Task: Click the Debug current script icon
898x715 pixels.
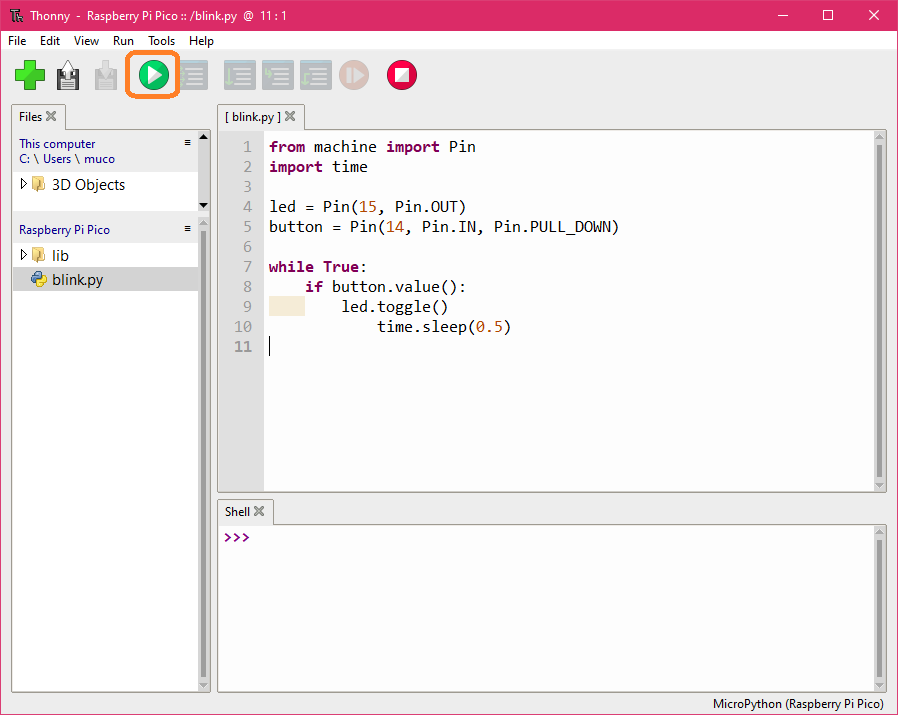Action: 194,75
